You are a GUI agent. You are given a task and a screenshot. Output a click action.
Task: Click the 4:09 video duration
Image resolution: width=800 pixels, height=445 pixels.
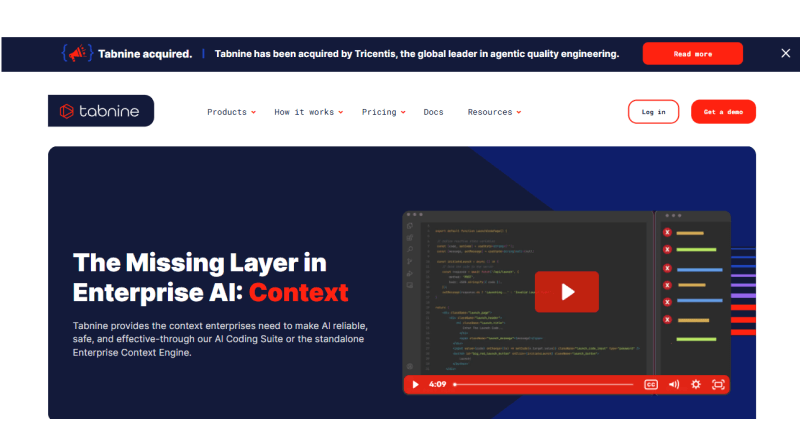(437, 384)
